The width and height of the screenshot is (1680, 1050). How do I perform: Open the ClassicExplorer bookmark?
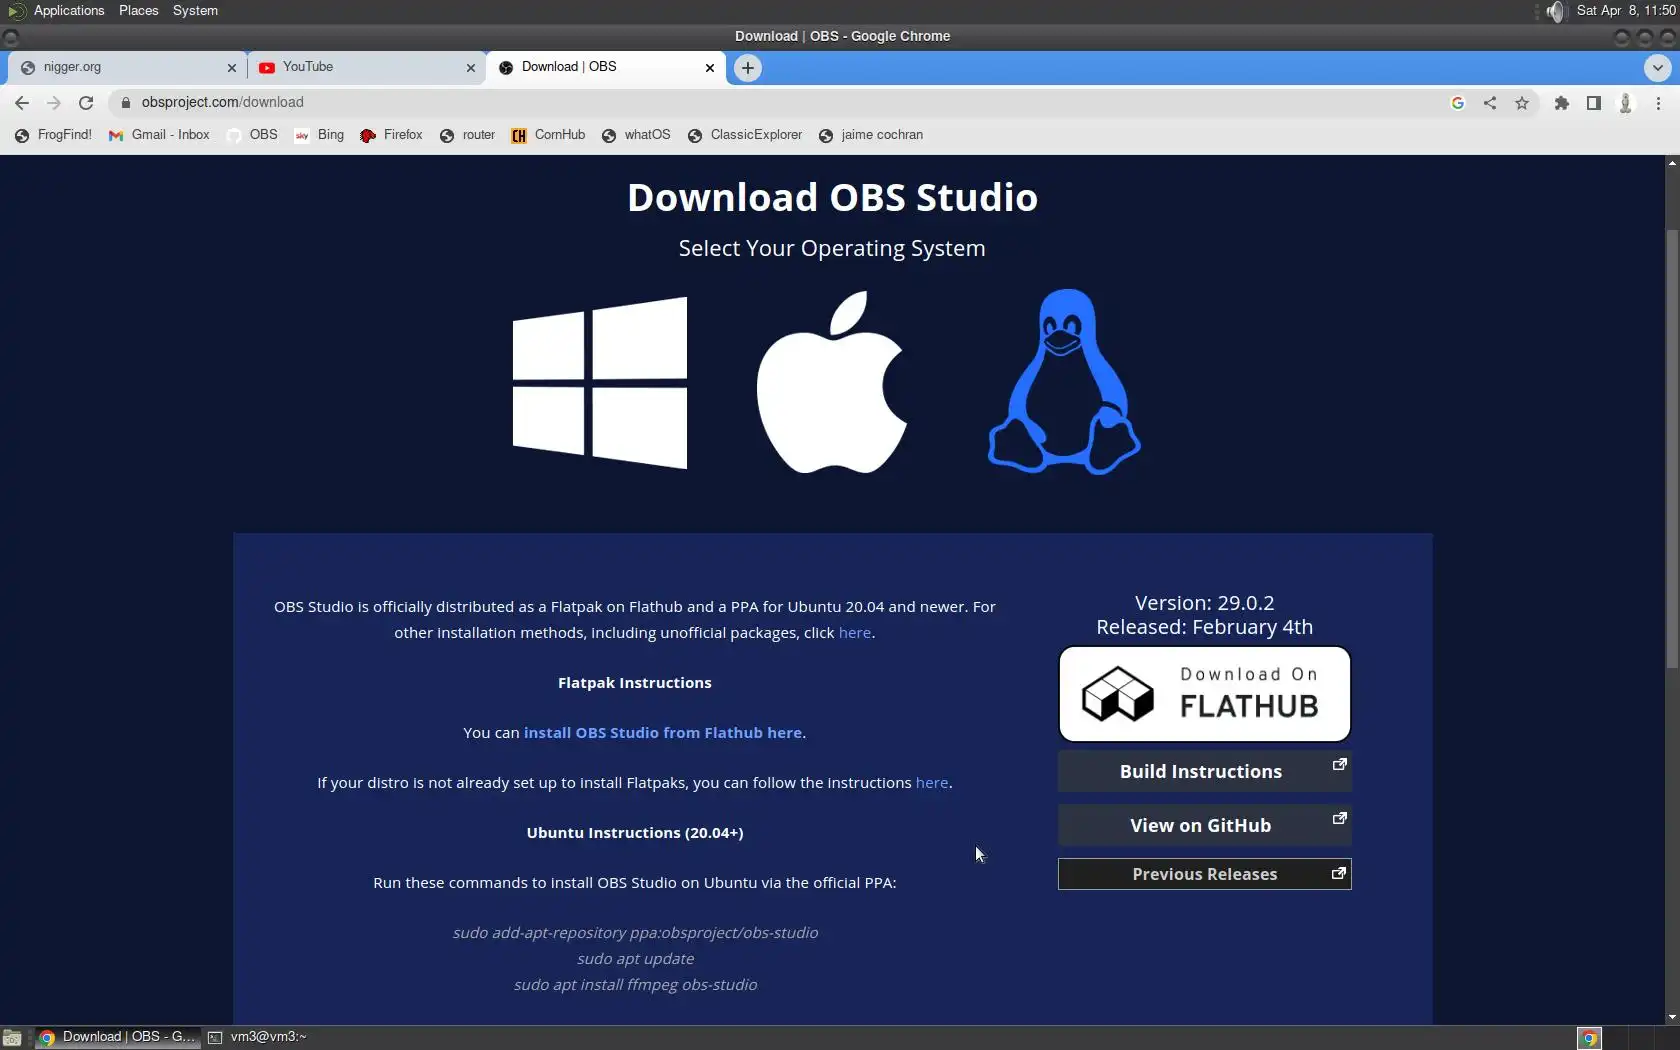(x=745, y=135)
